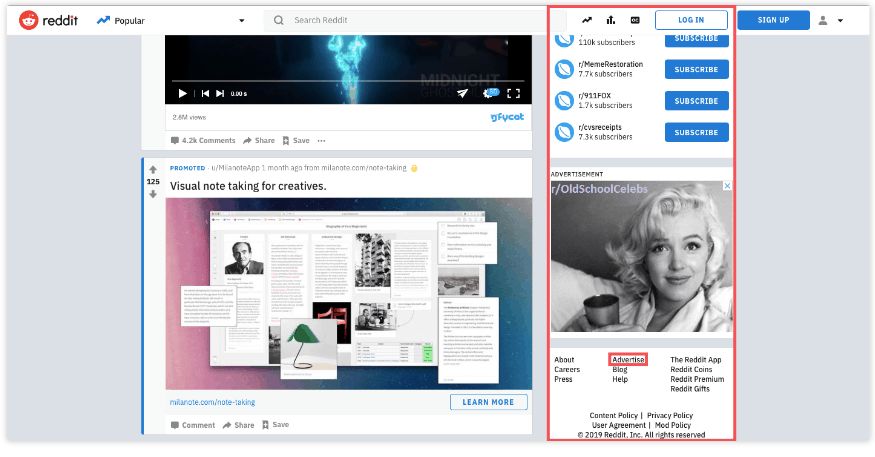The height and width of the screenshot is (457, 875).
Task: Click the video share paper-plane icon
Action: (463, 93)
